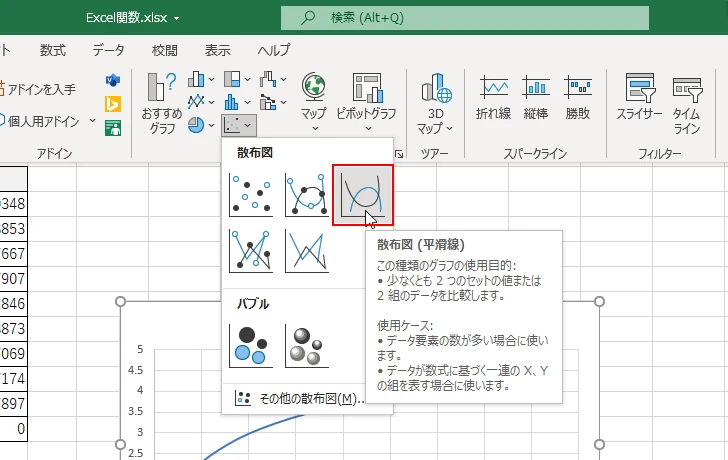Expand the waterfall chart dropdown arrow

coord(283,80)
